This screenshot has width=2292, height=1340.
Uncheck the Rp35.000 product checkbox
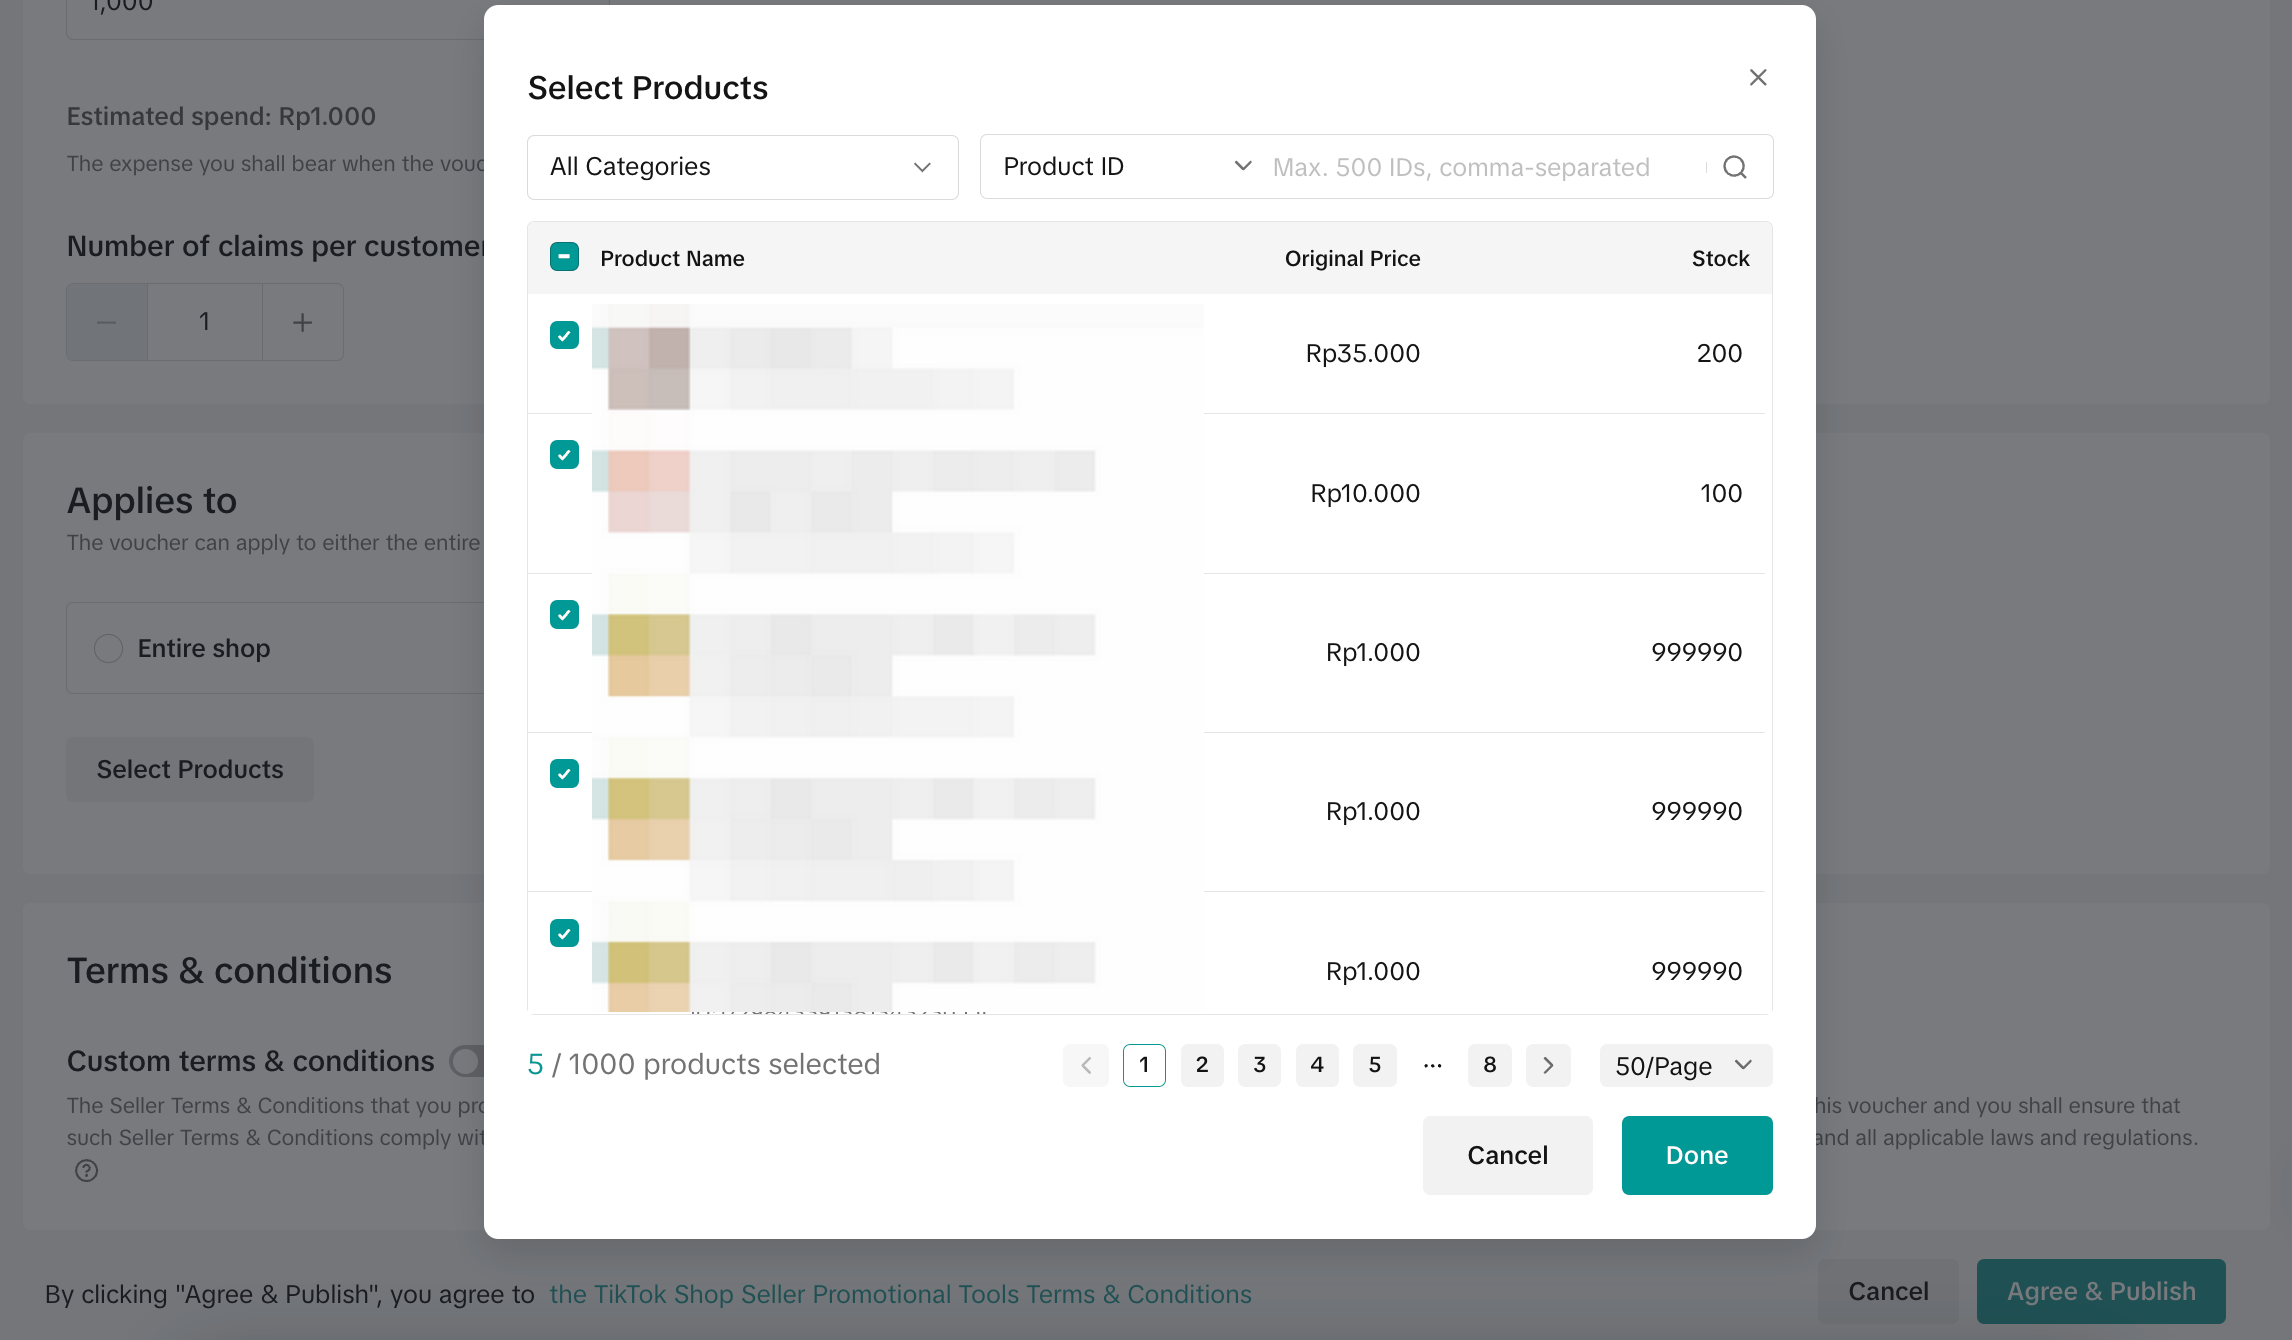(x=564, y=335)
